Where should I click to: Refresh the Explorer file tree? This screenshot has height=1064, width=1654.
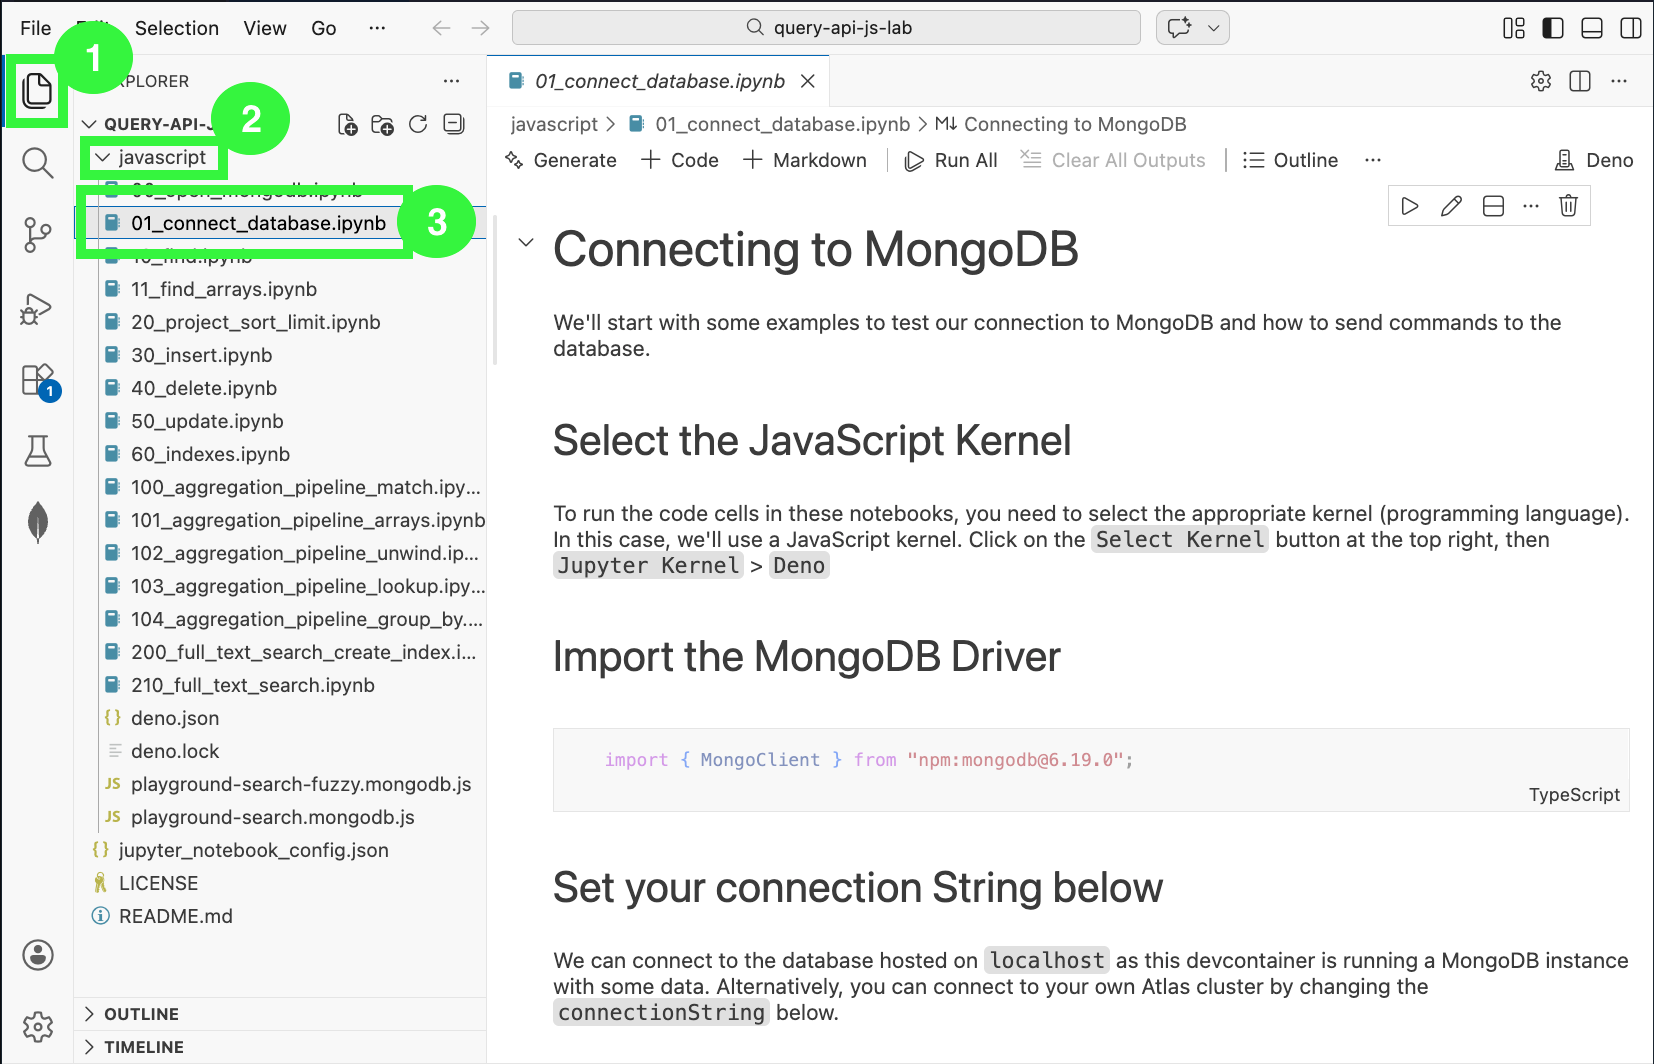pyautogui.click(x=418, y=124)
